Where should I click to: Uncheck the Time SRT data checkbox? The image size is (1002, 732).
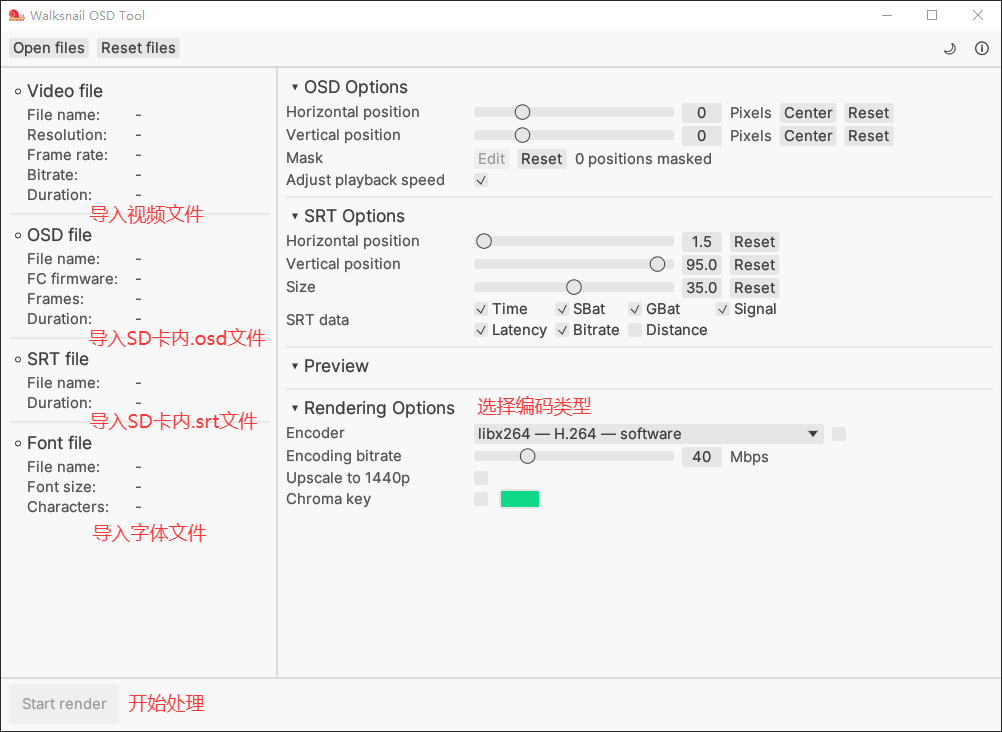481,309
